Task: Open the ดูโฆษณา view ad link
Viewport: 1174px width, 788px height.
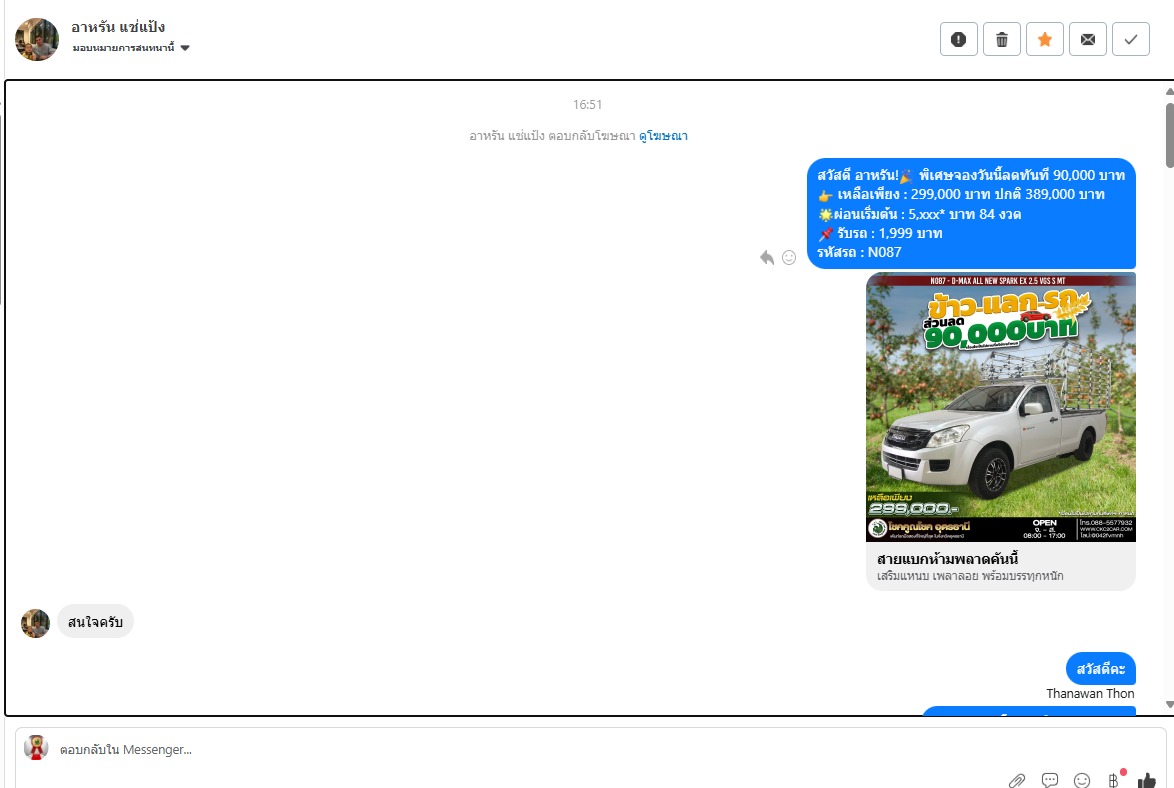Action: point(663,136)
